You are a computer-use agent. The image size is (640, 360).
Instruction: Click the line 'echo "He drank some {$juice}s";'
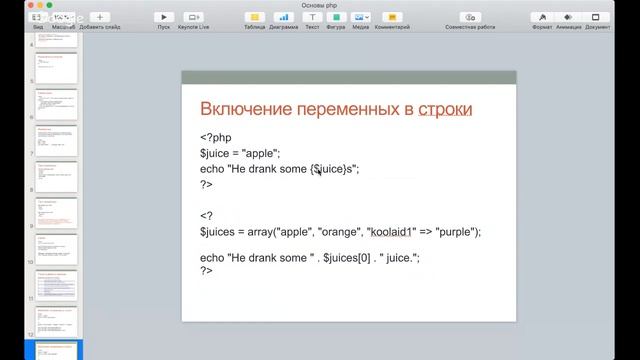tap(280, 169)
